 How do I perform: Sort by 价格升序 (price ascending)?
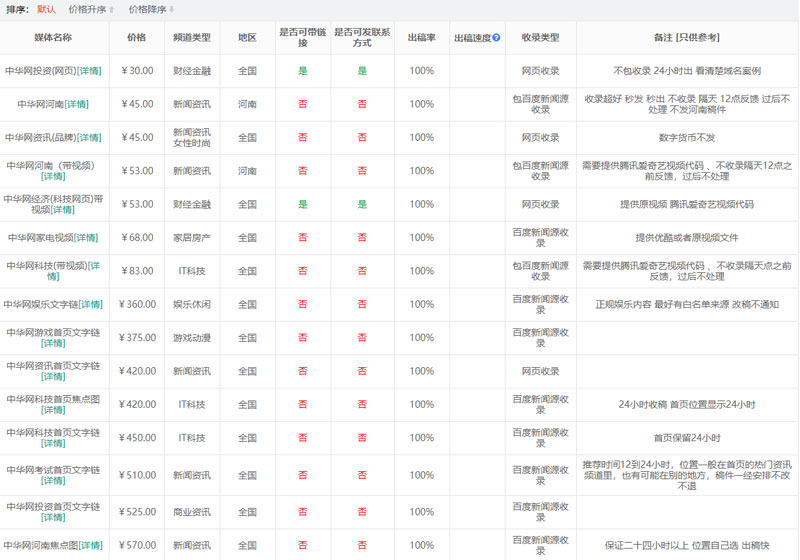click(x=90, y=9)
